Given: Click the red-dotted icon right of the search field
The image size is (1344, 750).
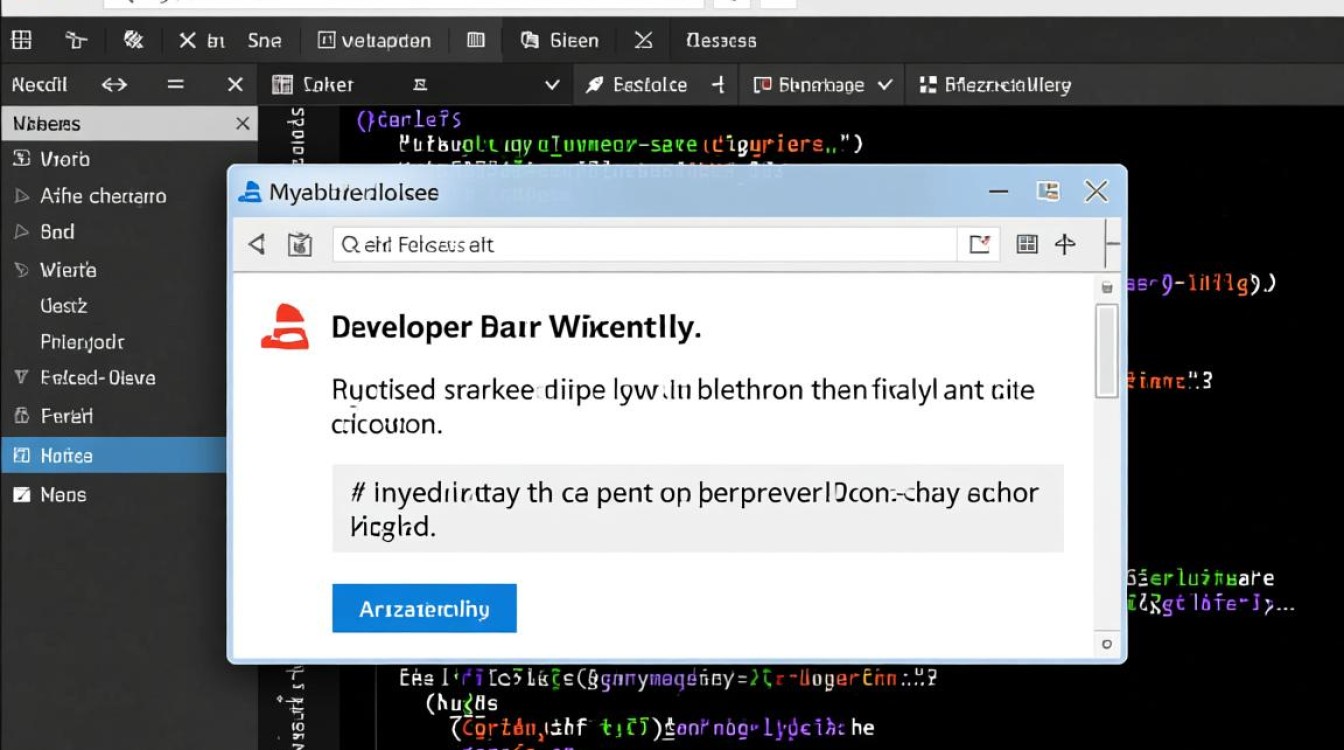Looking at the screenshot, I should click(x=979, y=244).
